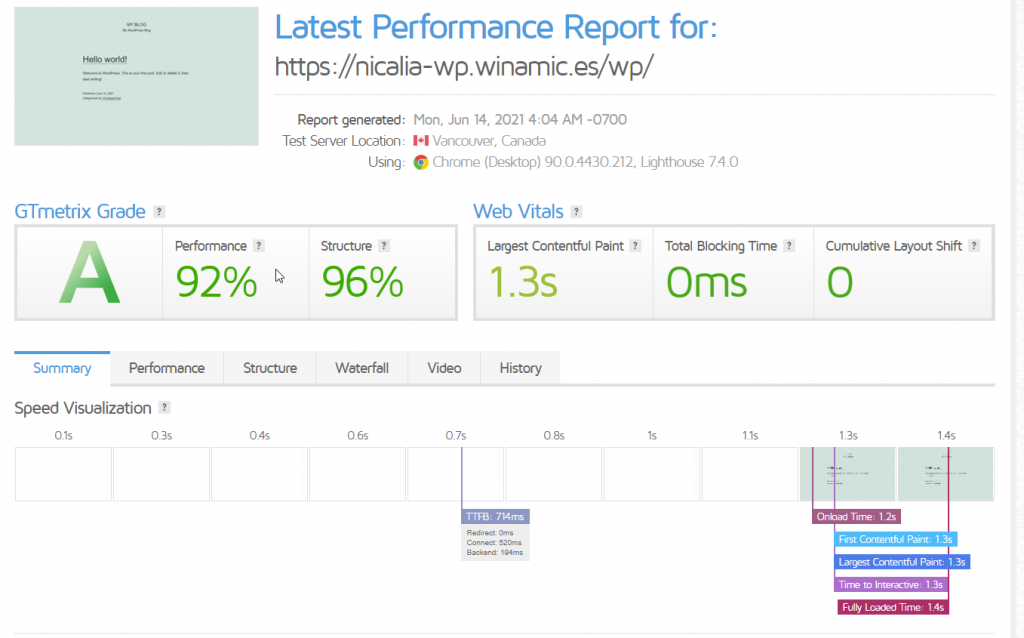
Task: Click the Fully Loaded Time 1.4s marker
Action: (x=893, y=607)
